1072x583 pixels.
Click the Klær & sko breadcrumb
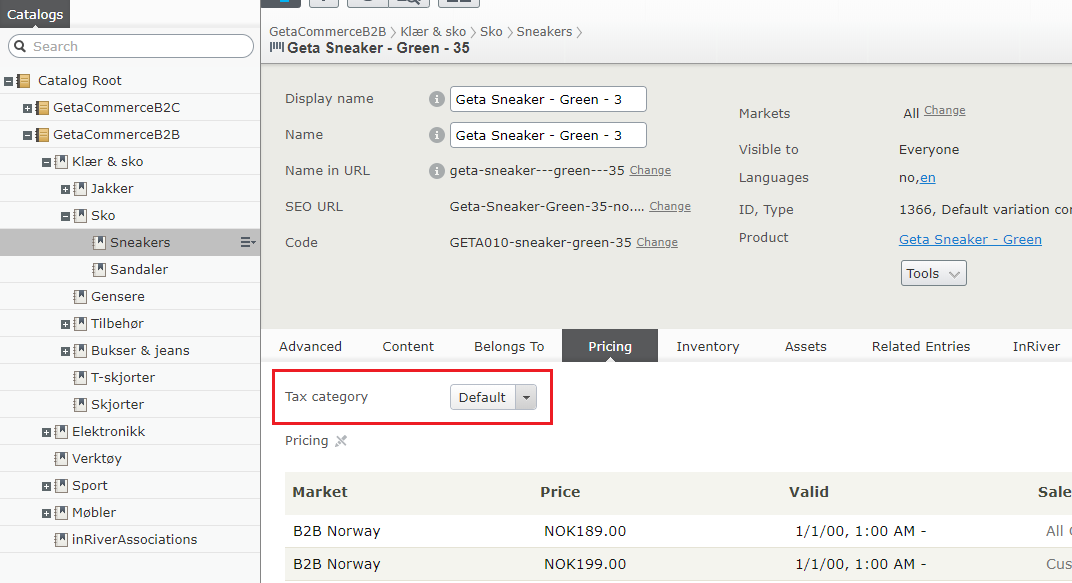coord(433,31)
